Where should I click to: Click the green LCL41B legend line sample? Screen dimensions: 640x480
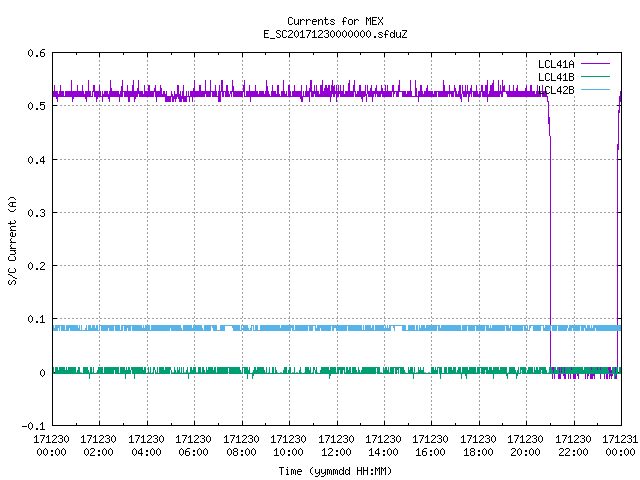point(595,76)
